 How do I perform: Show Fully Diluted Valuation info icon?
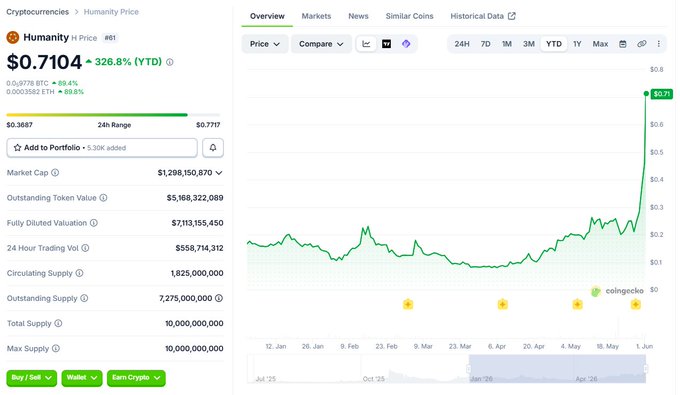pos(94,223)
